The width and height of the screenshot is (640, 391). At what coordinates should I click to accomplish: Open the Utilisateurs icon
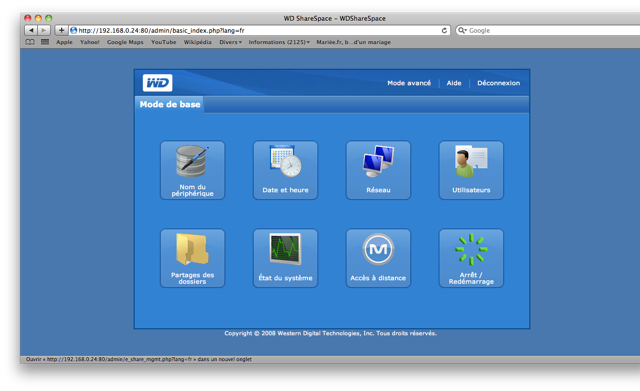click(471, 170)
